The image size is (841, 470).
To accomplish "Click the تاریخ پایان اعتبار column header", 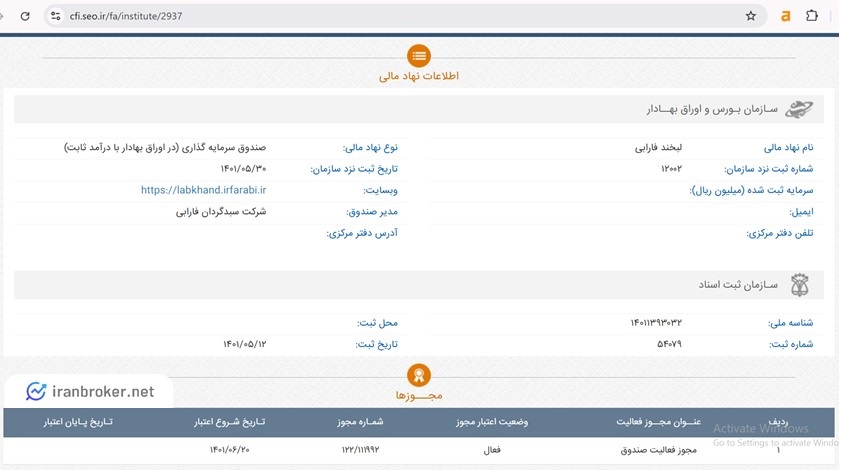I will pyautogui.click(x=78, y=422).
